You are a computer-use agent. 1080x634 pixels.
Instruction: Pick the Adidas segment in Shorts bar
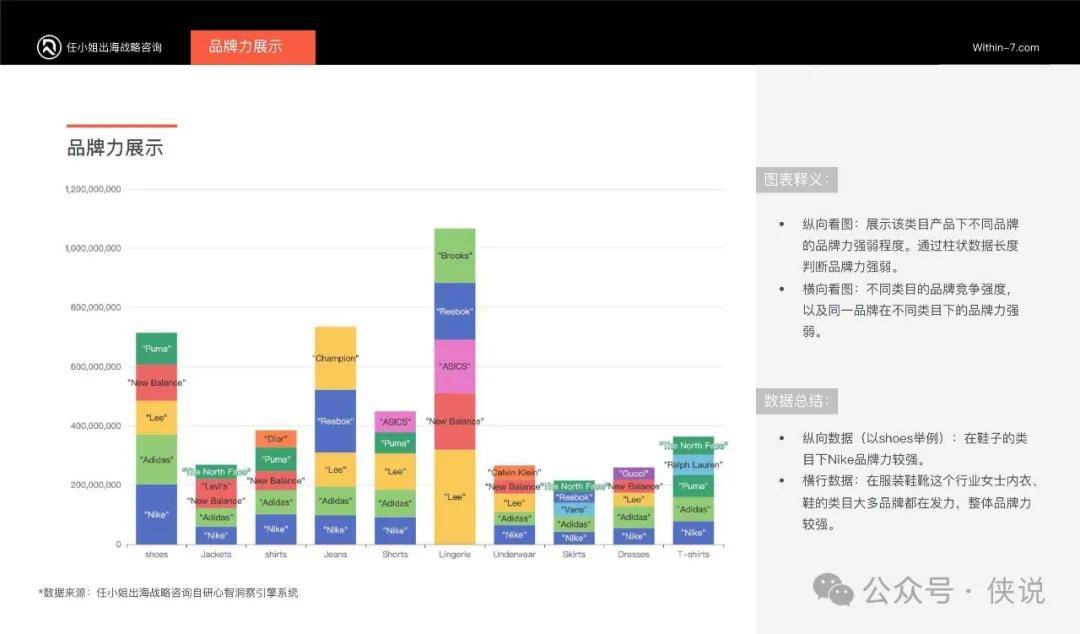pyautogui.click(x=395, y=504)
